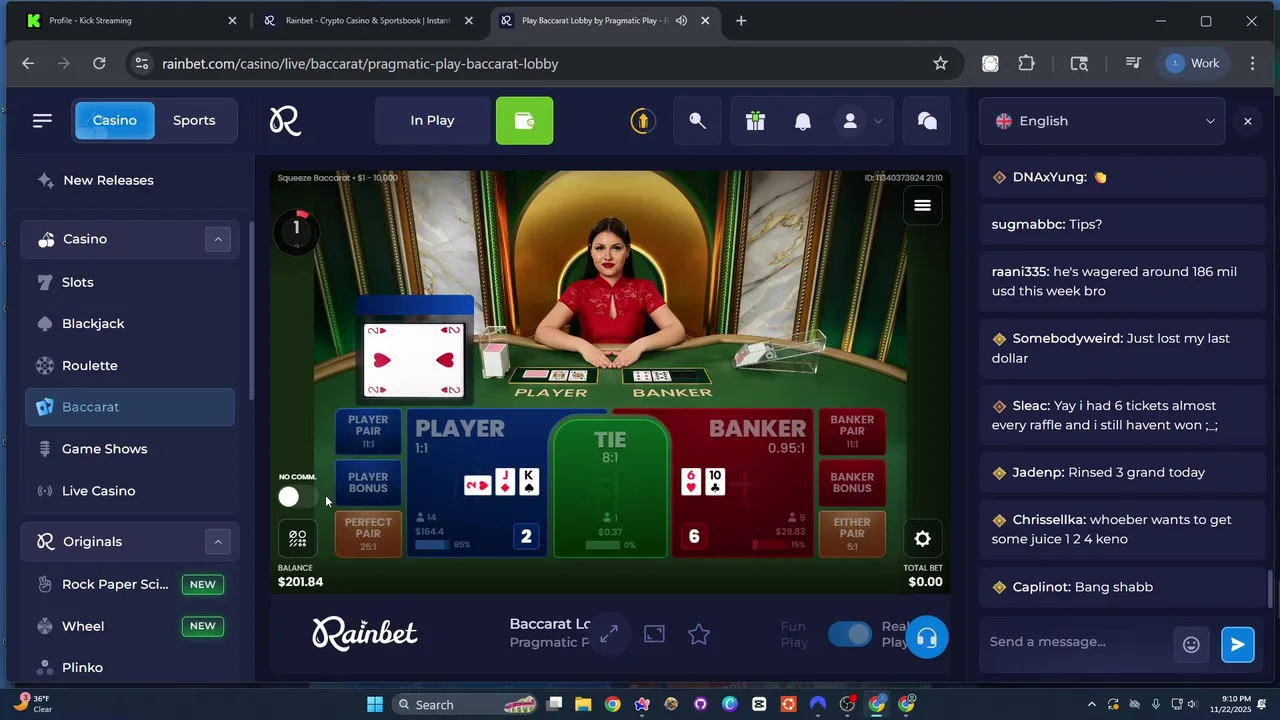
Task: Open the hamburger sidebar menu
Action: (x=42, y=120)
